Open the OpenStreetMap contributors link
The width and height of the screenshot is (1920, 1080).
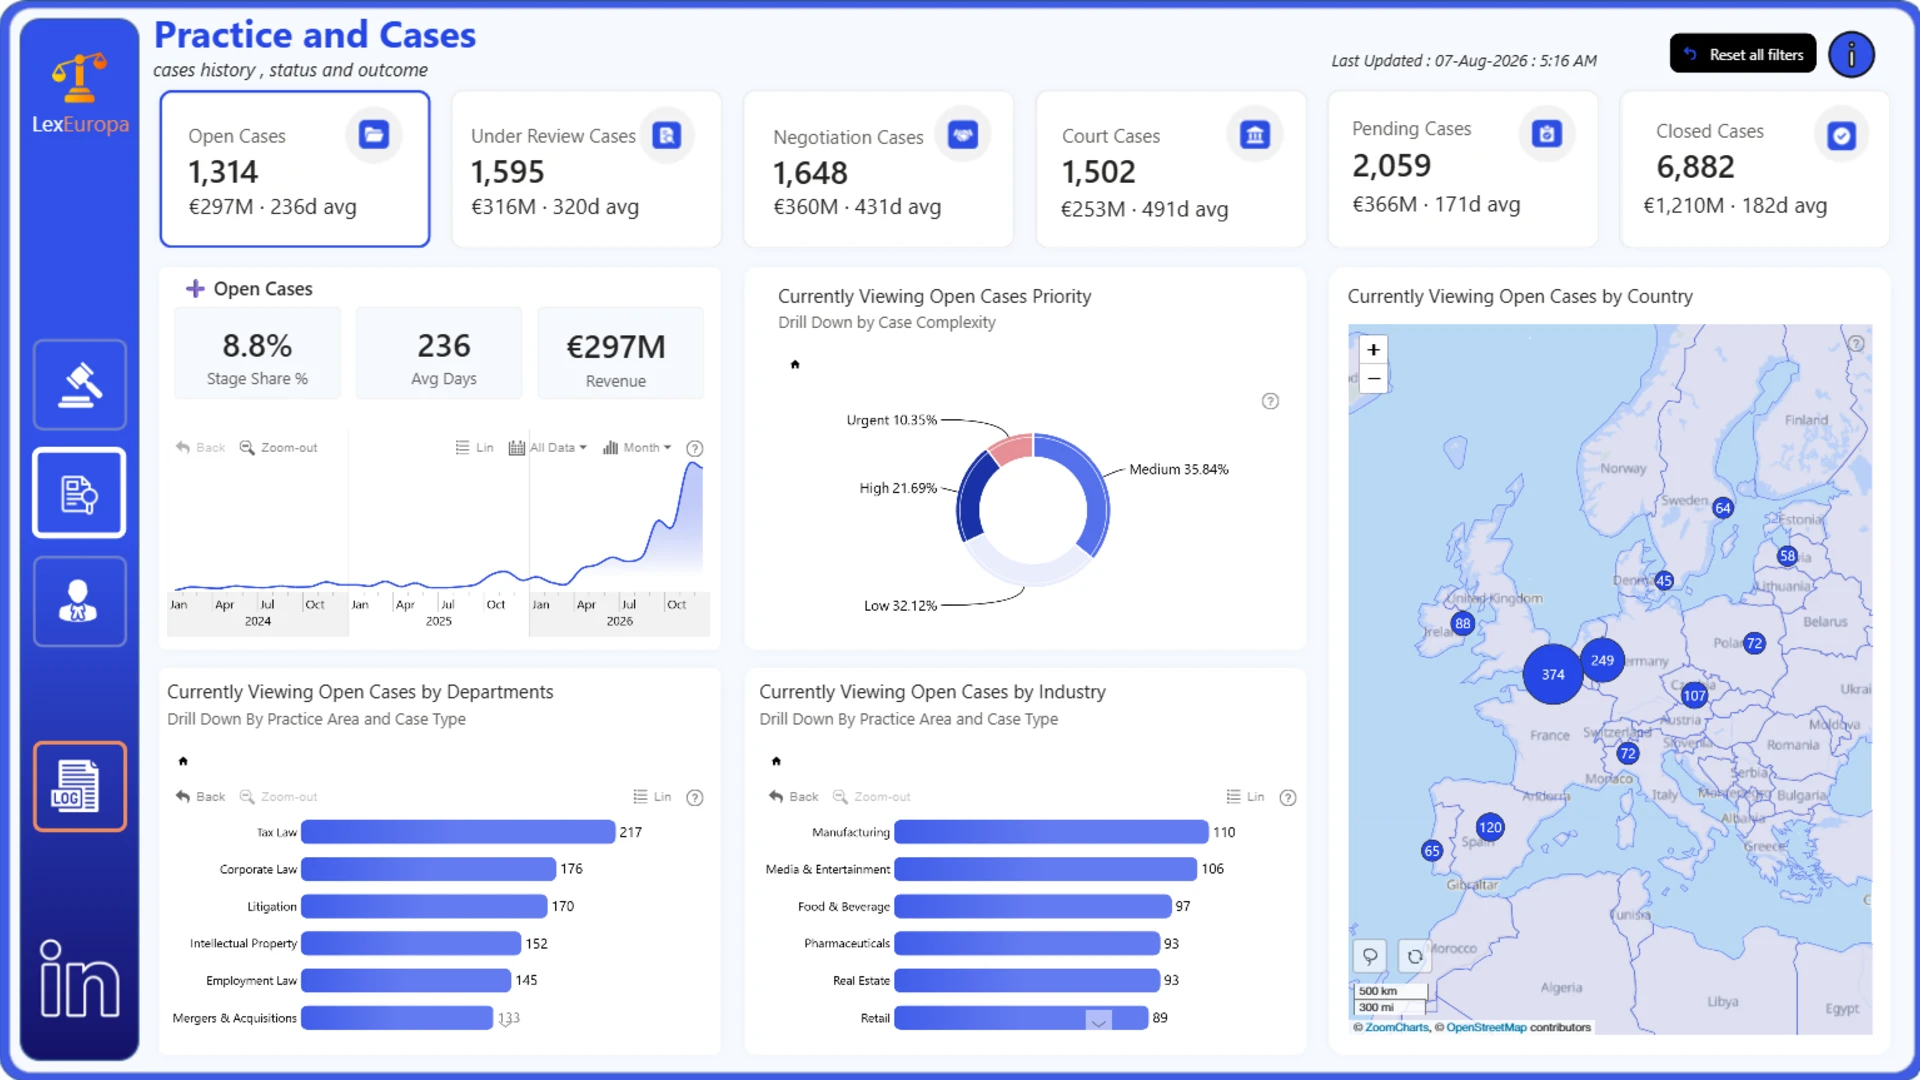point(1485,1027)
